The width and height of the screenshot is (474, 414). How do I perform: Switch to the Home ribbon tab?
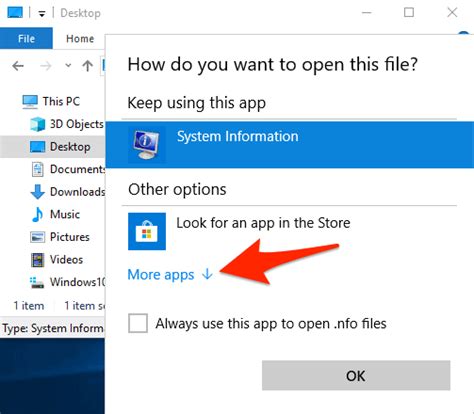point(80,39)
